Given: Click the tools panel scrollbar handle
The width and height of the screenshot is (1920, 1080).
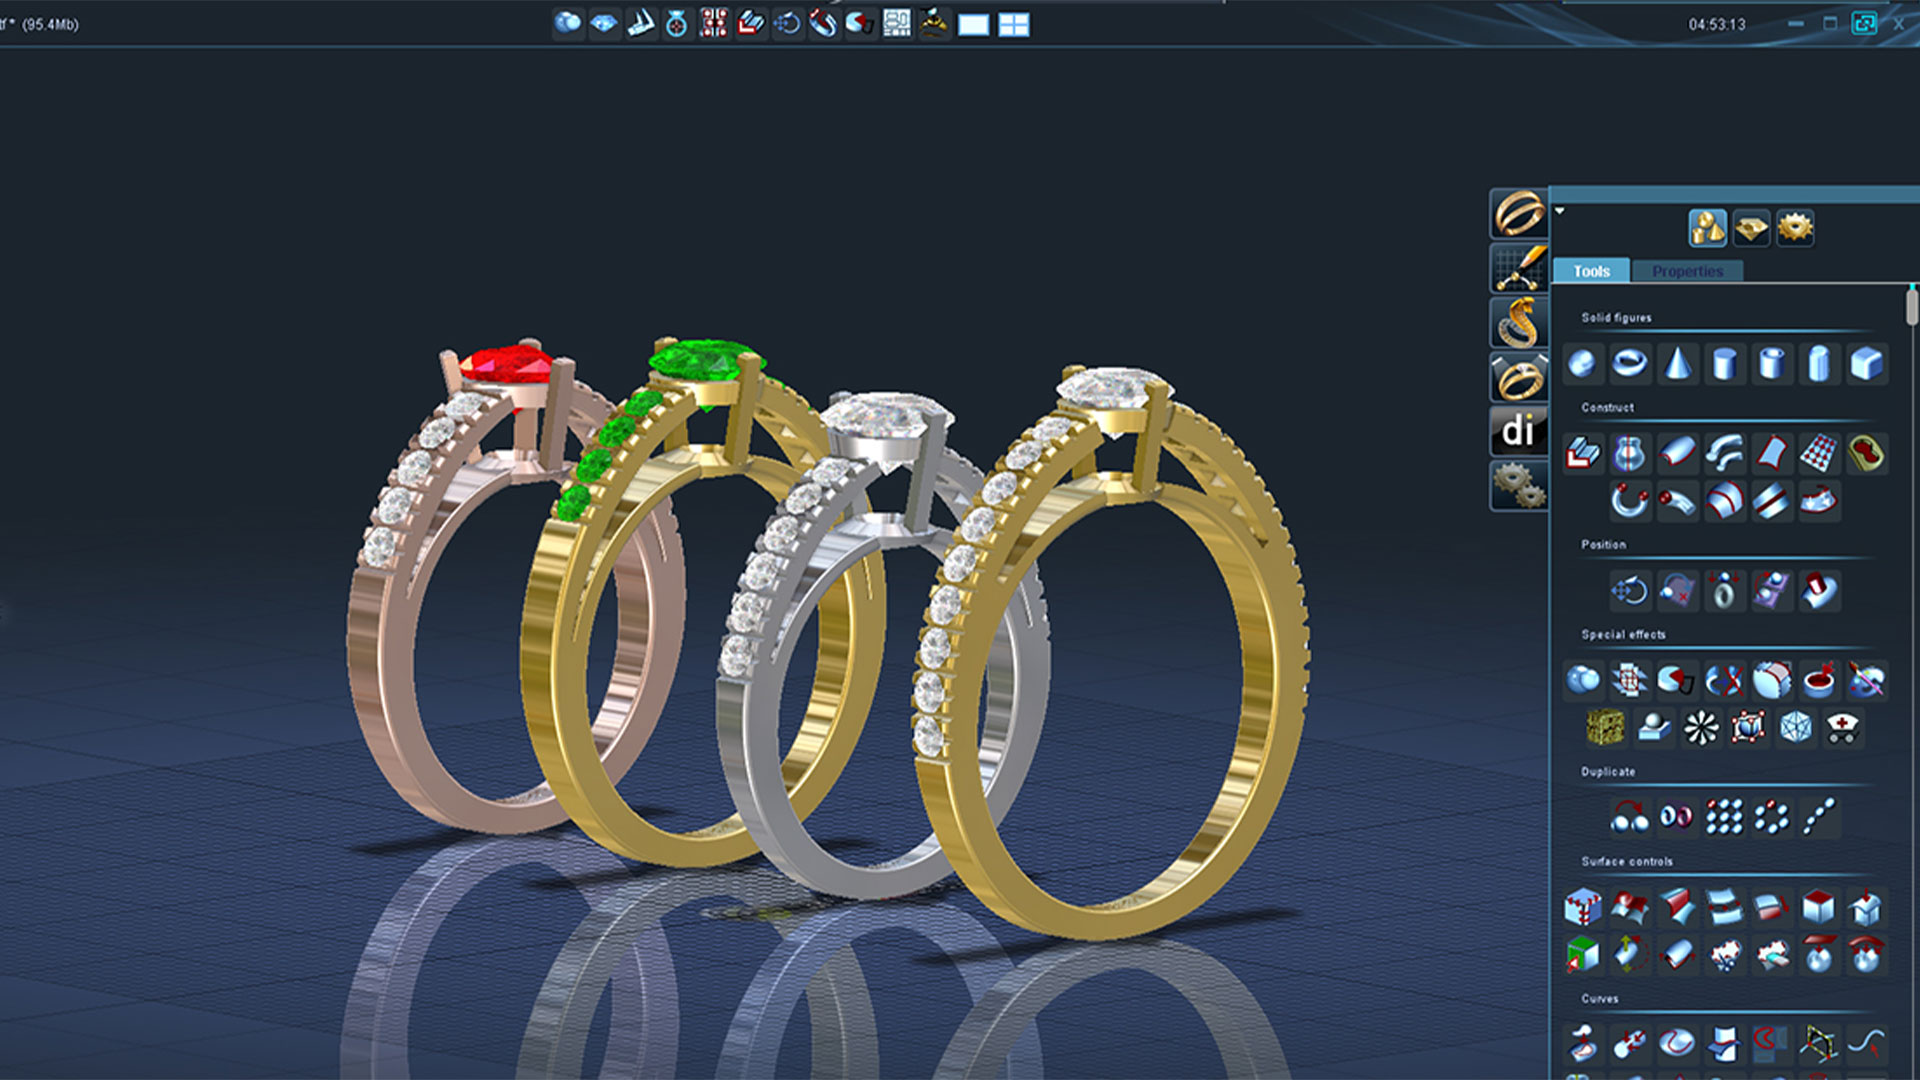Looking at the screenshot, I should (1912, 305).
